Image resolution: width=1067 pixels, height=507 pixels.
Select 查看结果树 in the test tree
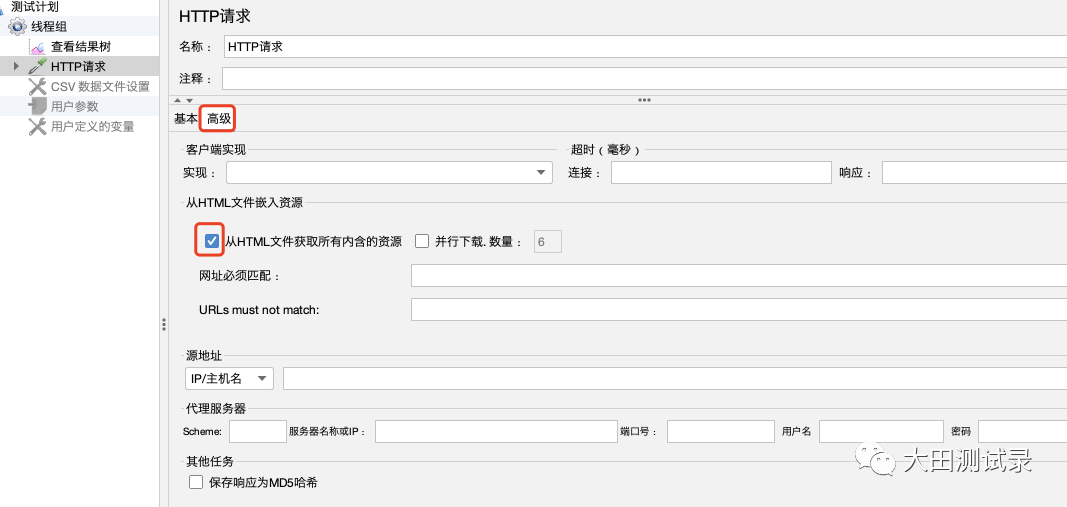click(81, 47)
